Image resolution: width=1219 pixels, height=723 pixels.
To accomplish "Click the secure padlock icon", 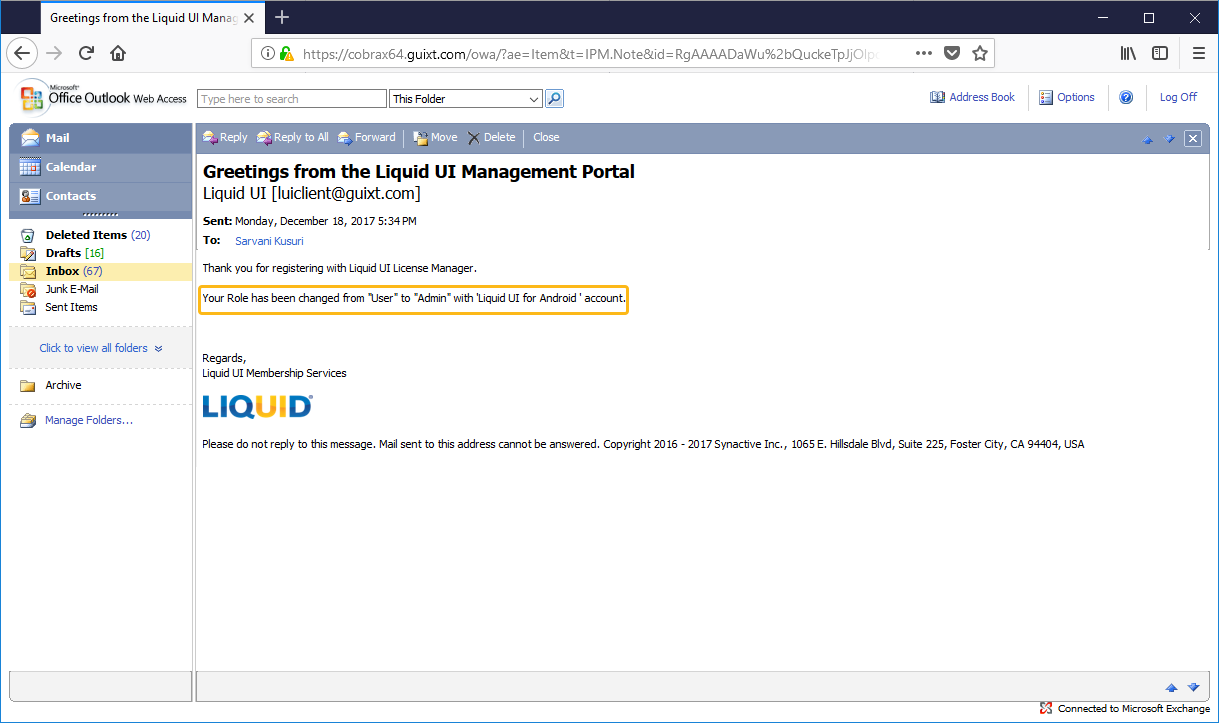I will 287,54.
